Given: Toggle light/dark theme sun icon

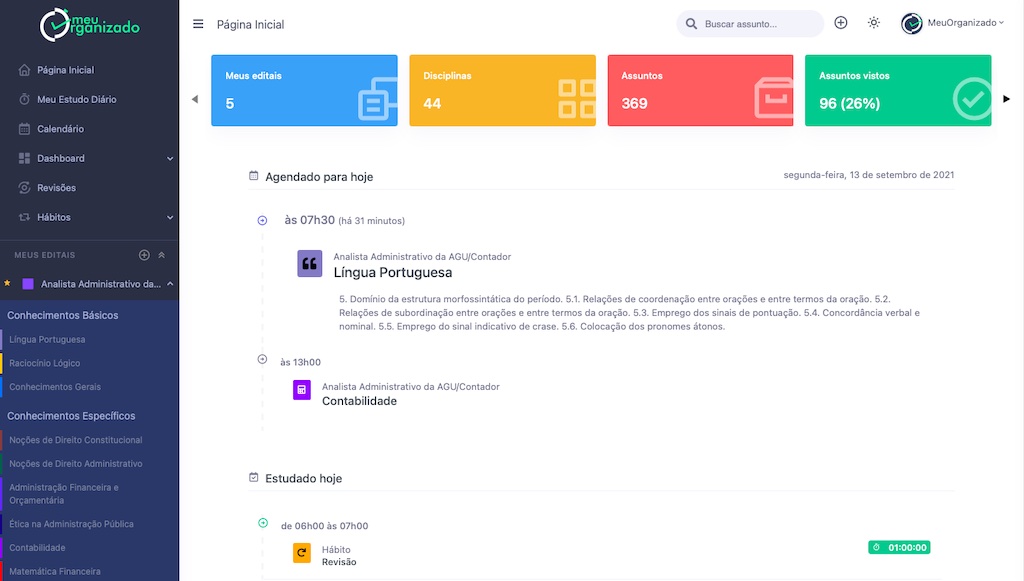Looking at the screenshot, I should [874, 23].
